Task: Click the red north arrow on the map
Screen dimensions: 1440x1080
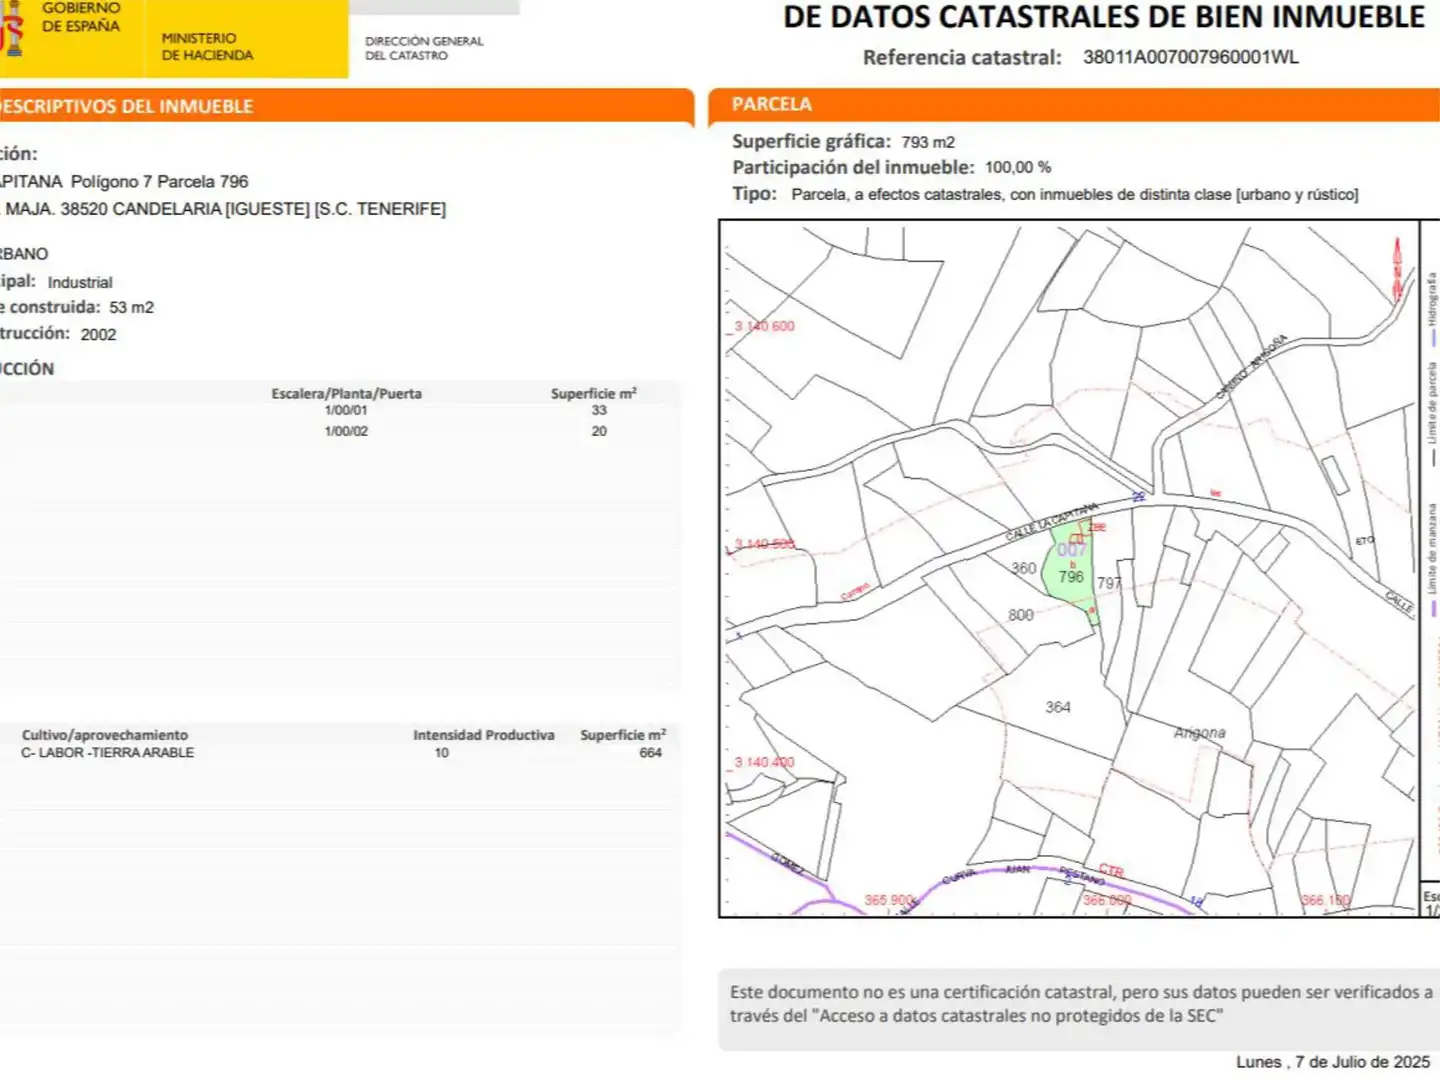Action: (1398, 268)
